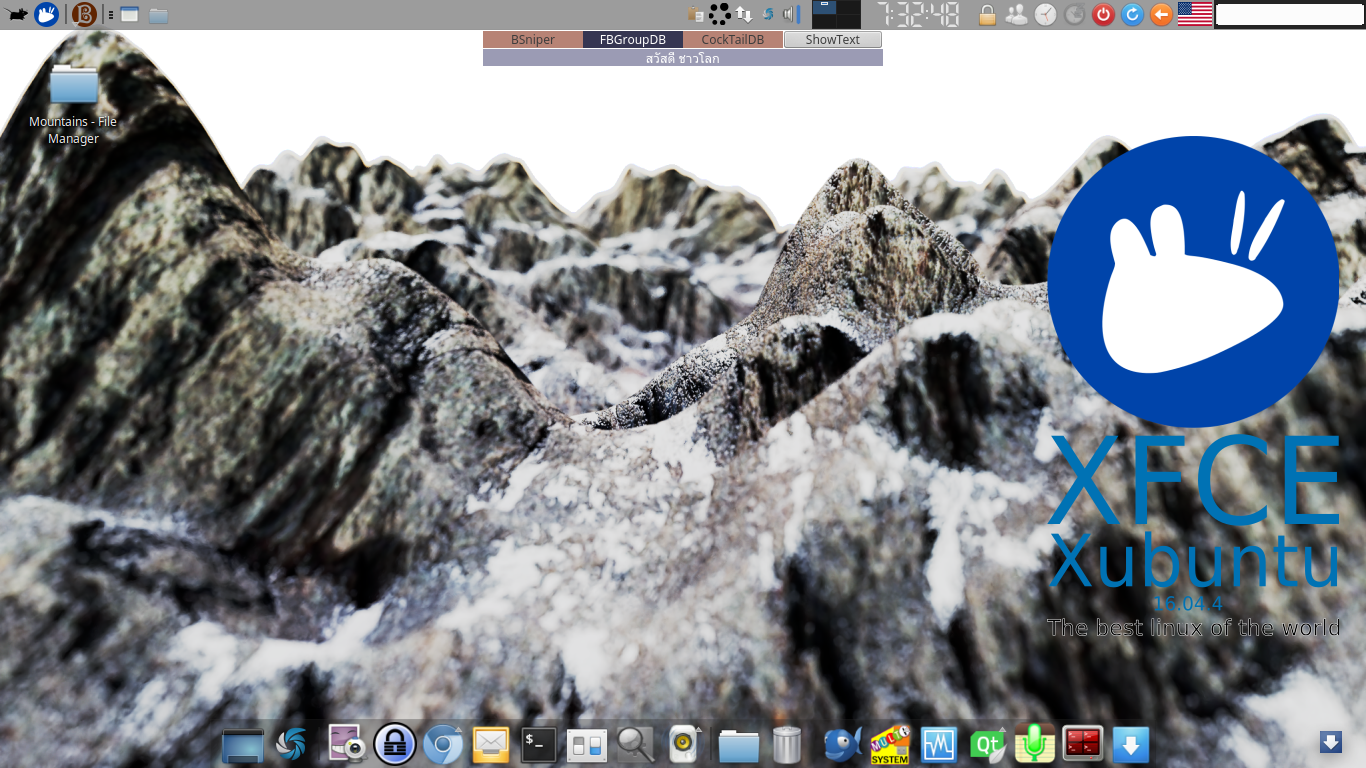Open the trash can in dock

pos(787,745)
